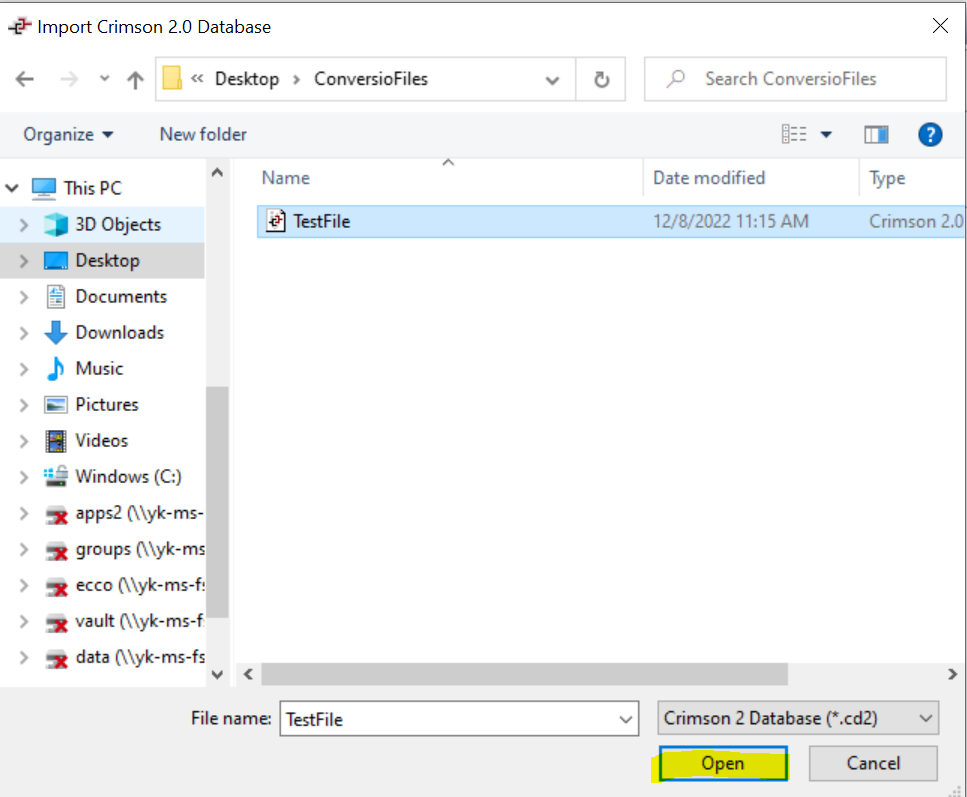Screen dimensions: 967x797
Task: Open the view options dropdown arrow
Action: pos(826,134)
